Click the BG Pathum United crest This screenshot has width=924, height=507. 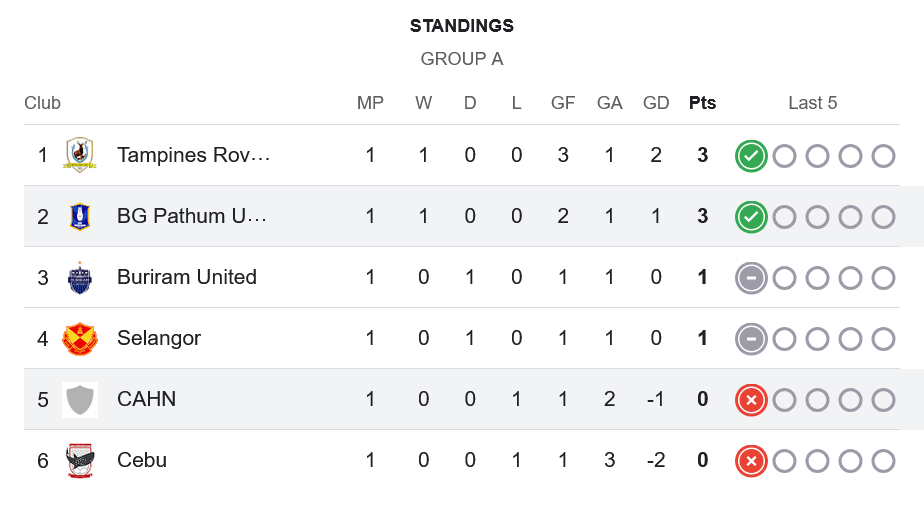(80, 216)
